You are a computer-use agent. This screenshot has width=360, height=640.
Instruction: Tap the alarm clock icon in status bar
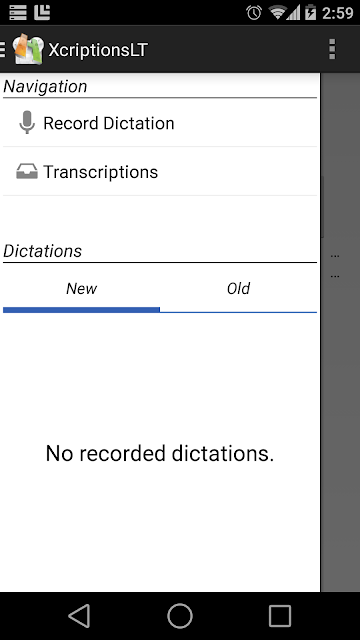(x=254, y=13)
